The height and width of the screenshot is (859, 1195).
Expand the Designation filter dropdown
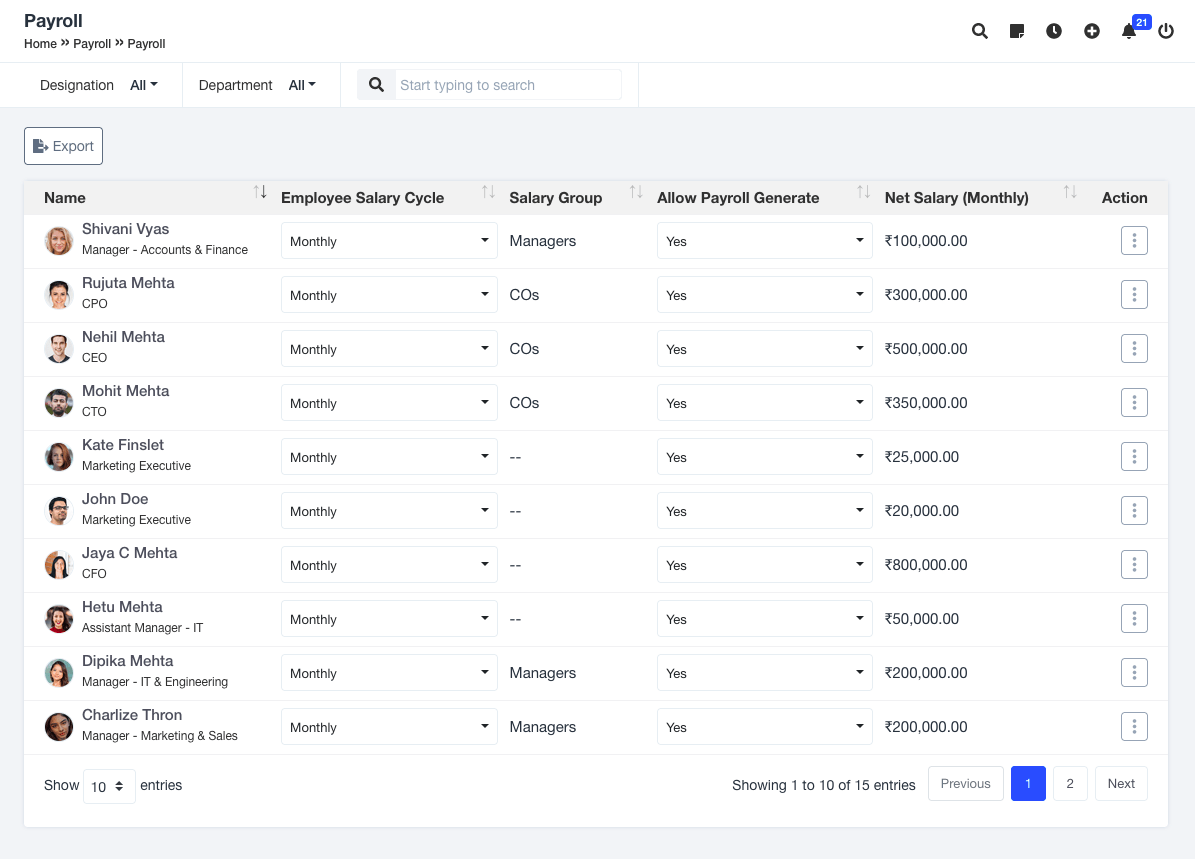[144, 85]
